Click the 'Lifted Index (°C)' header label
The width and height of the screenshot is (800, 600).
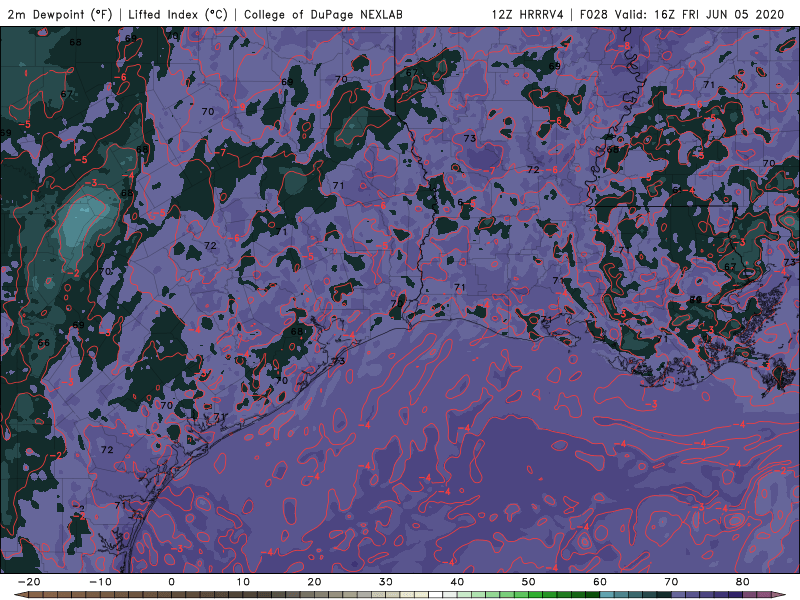(178, 14)
